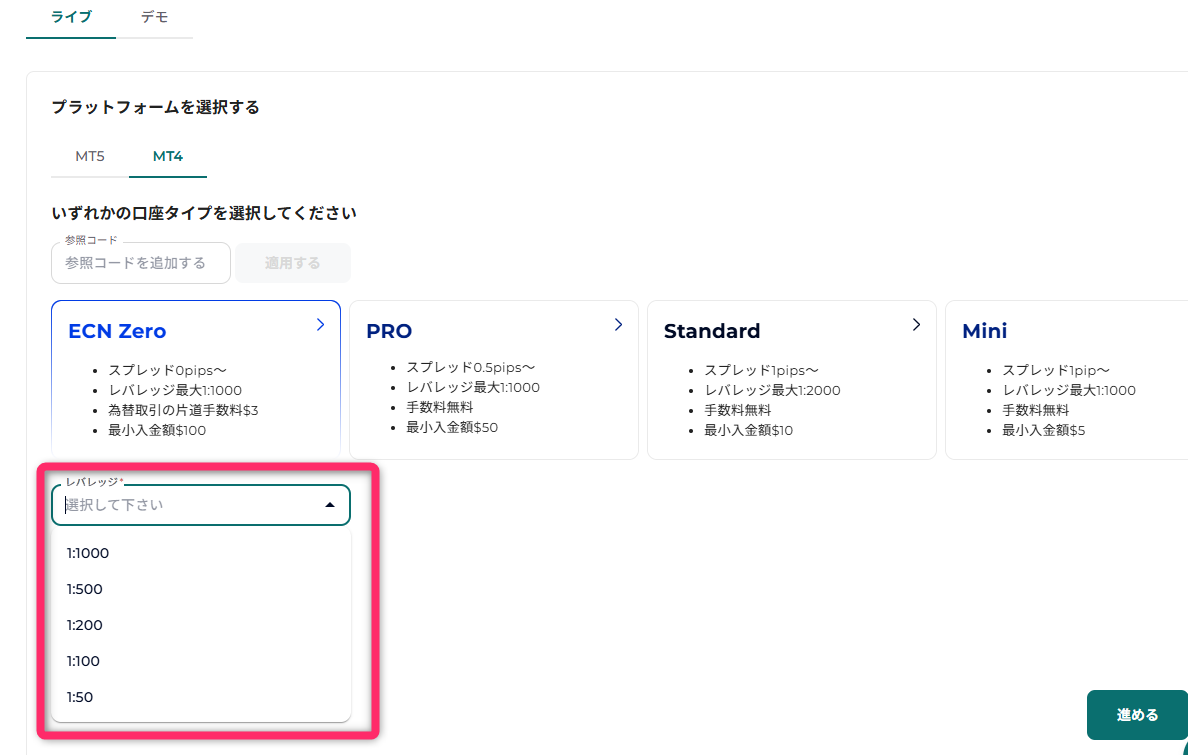Click PRO text スプレッド0.5pips〜
The width and height of the screenshot is (1188, 755).
(x=471, y=368)
